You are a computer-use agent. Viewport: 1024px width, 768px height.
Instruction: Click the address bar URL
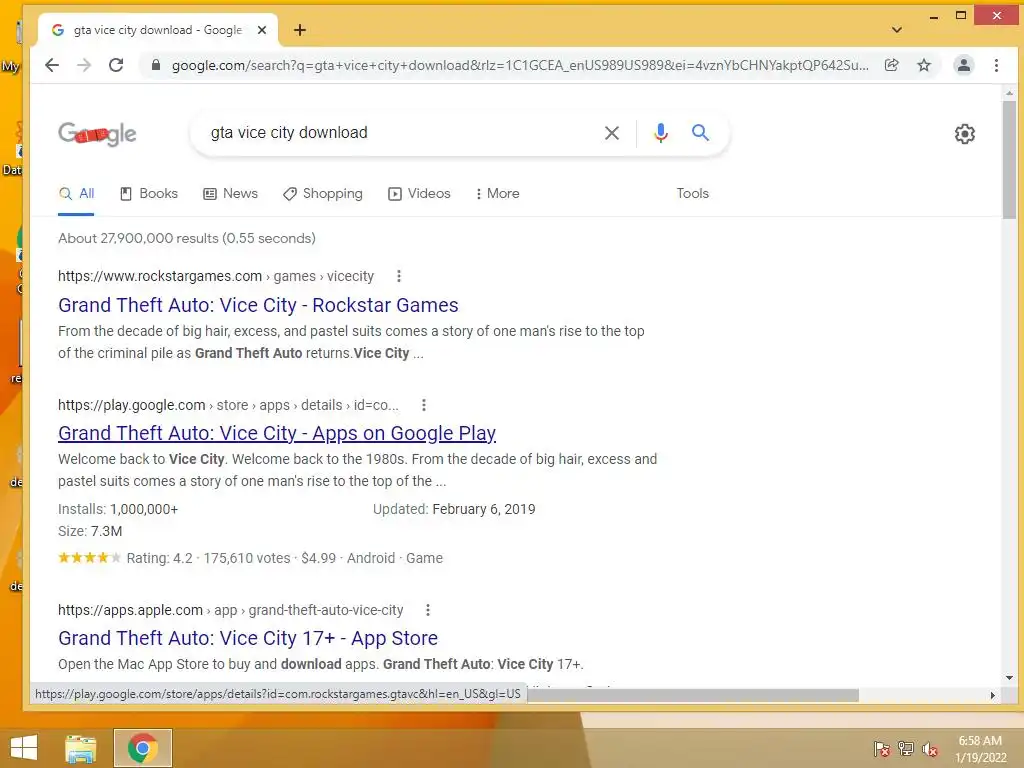pos(520,65)
